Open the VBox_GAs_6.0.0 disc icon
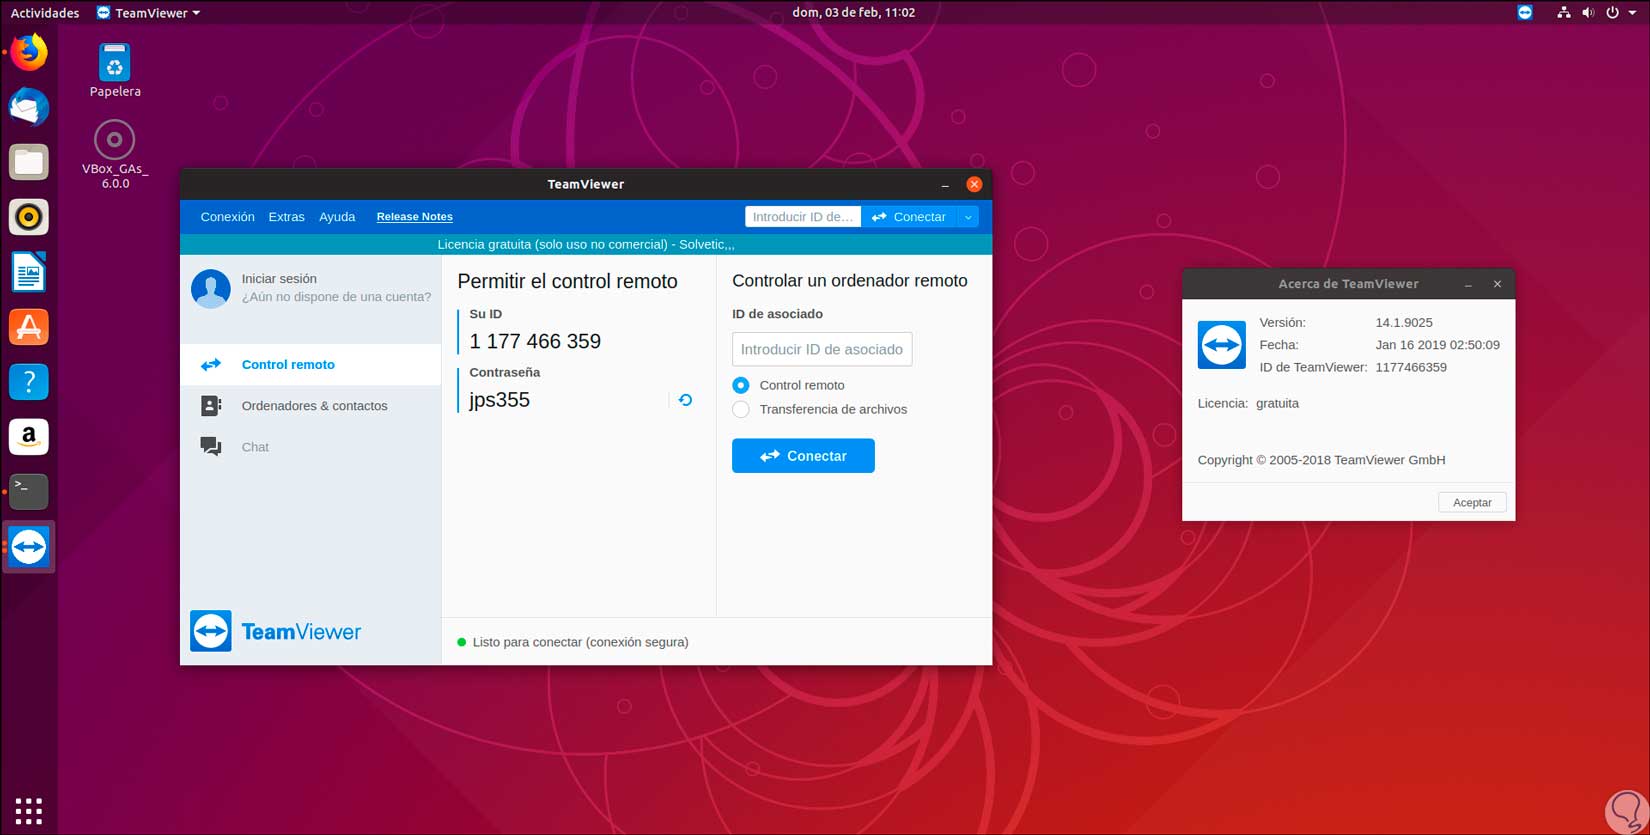Viewport: 1650px width, 835px height. (x=115, y=155)
